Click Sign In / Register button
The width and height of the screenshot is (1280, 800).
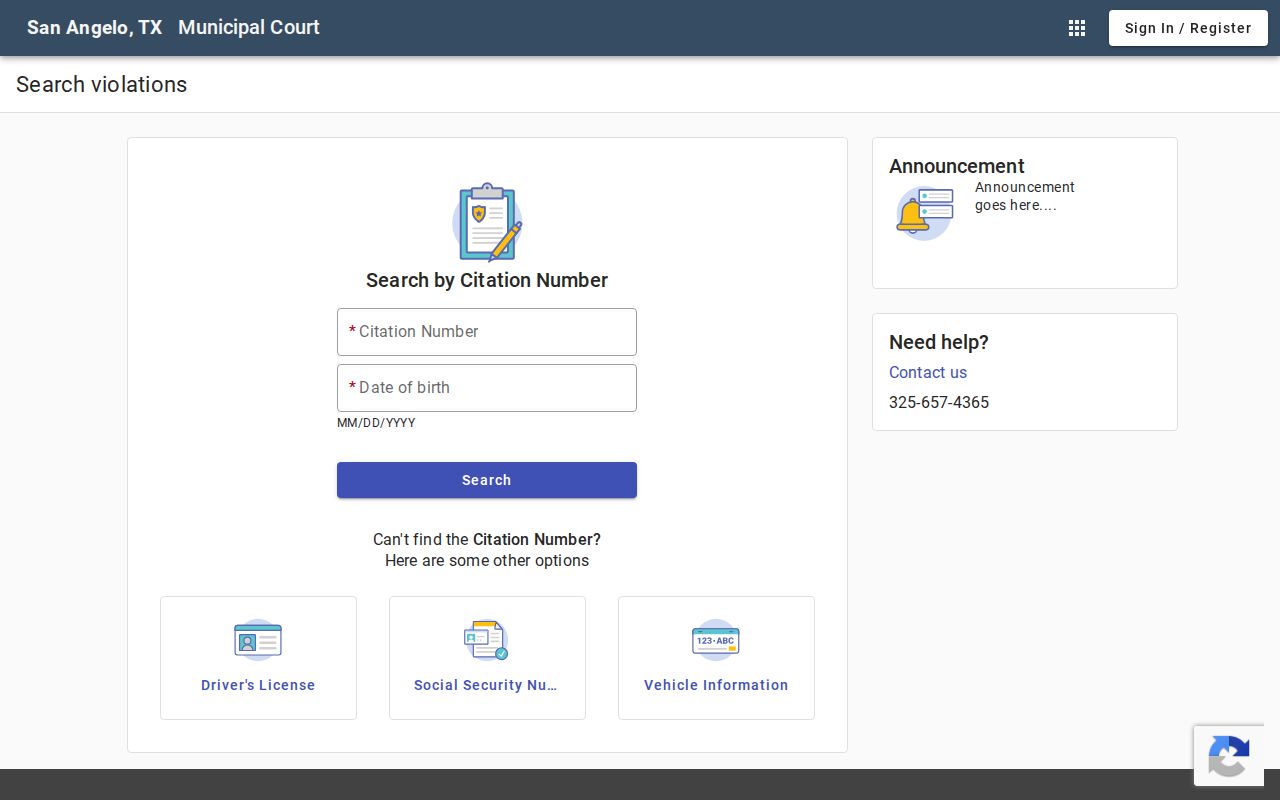1188,28
